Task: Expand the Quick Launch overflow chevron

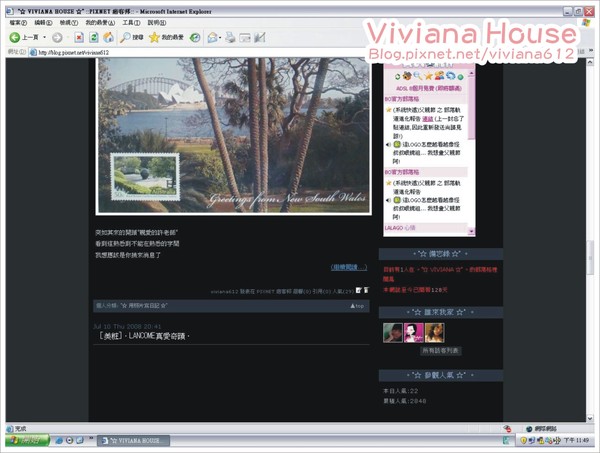Action: [91, 438]
